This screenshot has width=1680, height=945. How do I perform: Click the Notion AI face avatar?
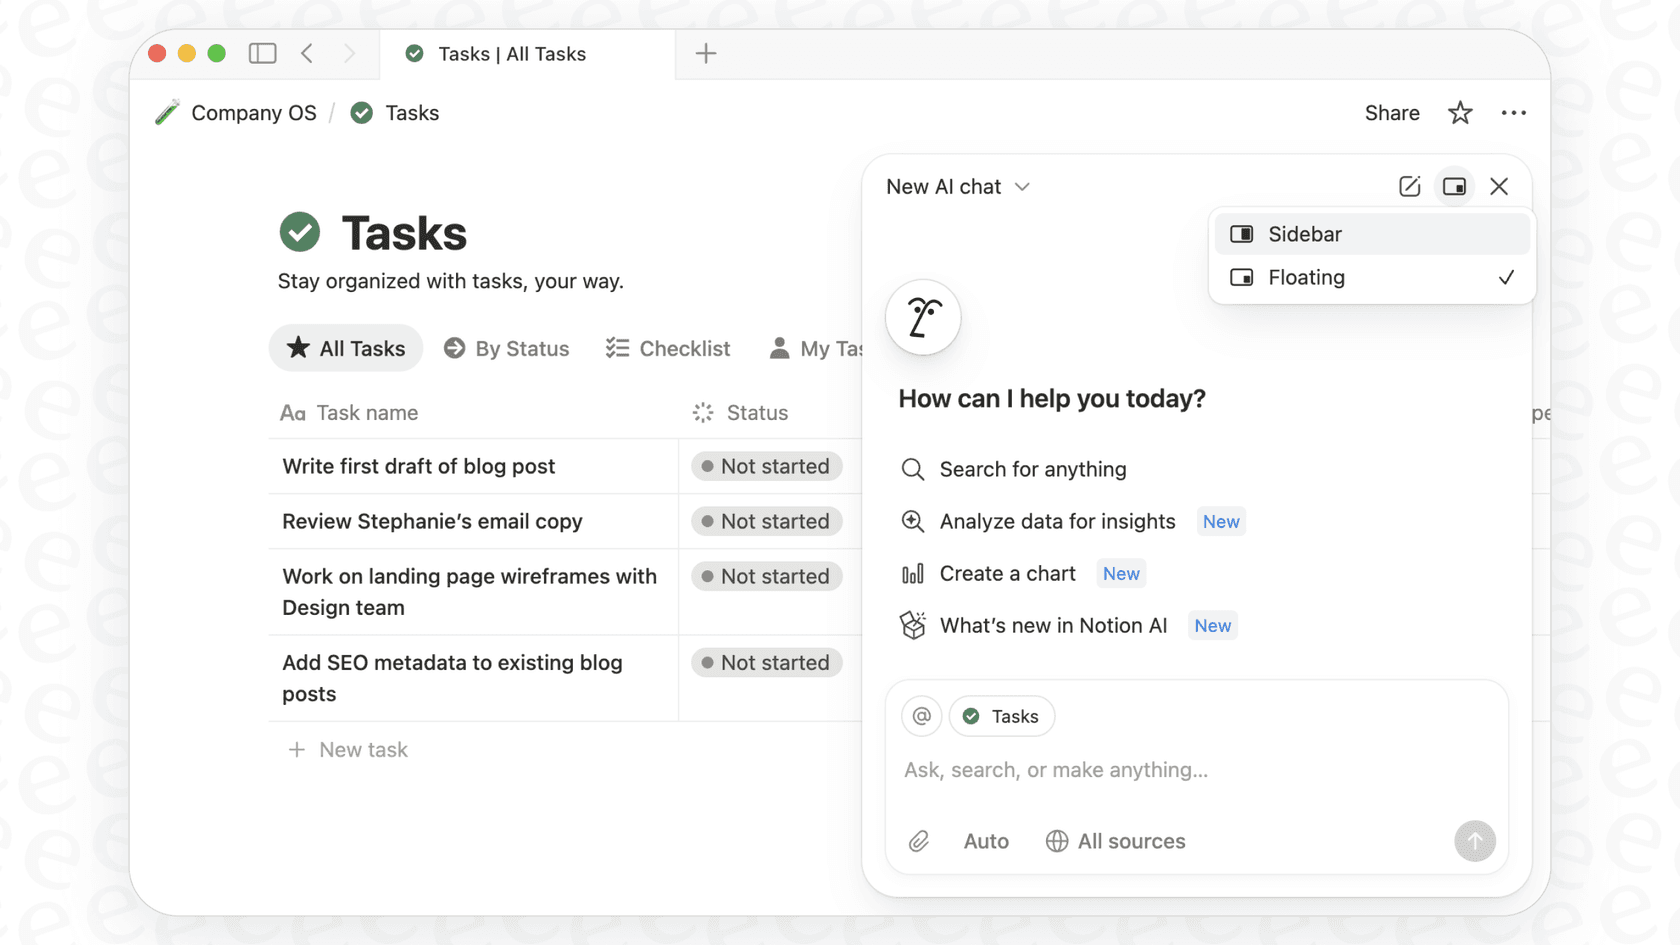pyautogui.click(x=922, y=317)
